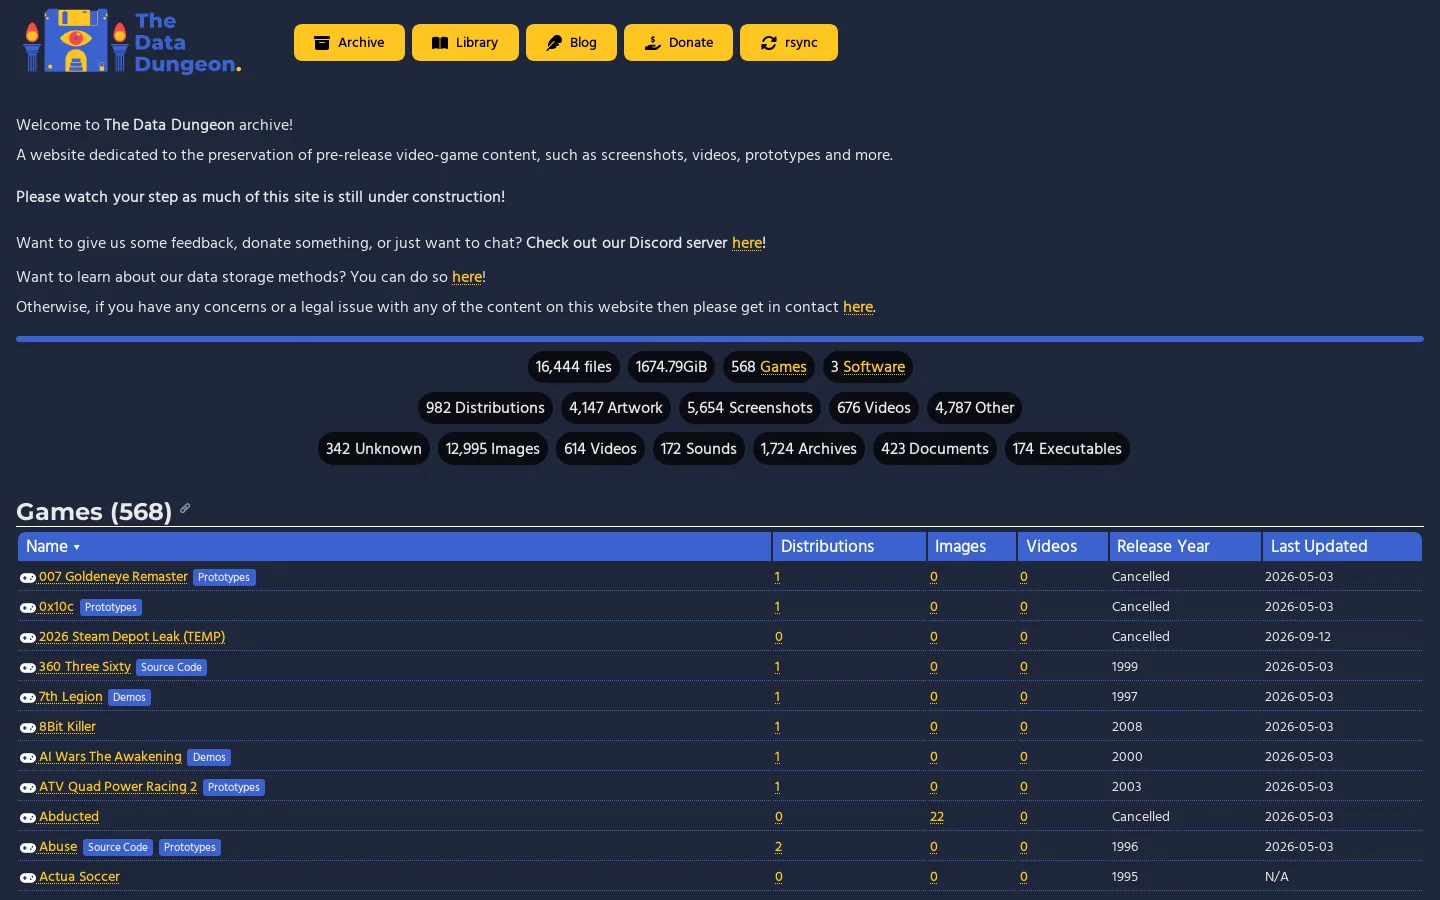
Task: Sort games by Last Updated column
Action: tap(1342, 546)
